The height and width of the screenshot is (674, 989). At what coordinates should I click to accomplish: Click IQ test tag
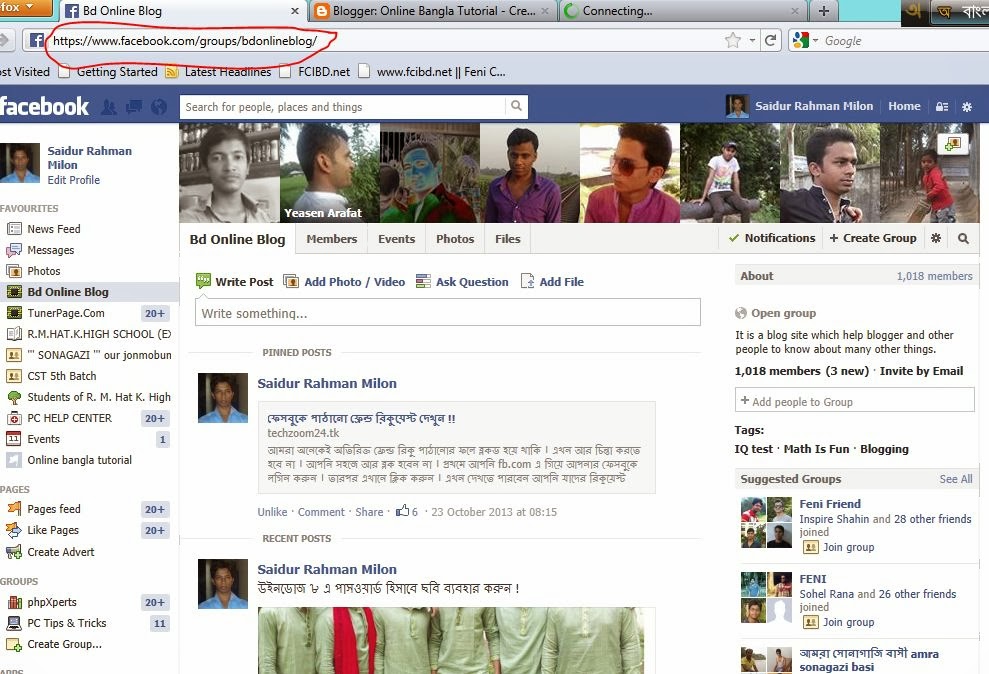coord(754,449)
